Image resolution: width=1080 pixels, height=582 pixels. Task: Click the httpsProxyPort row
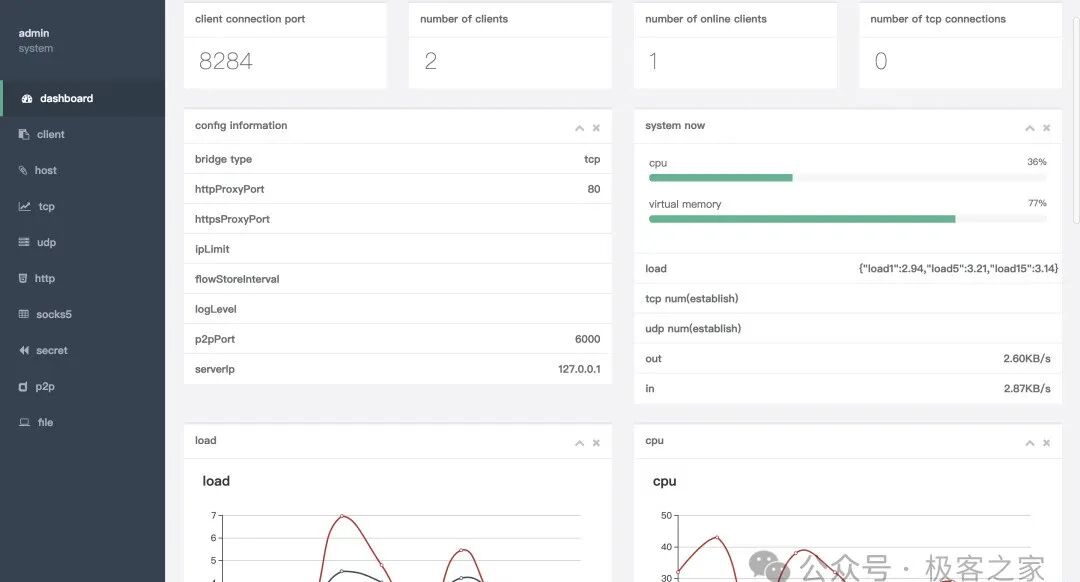pos(397,219)
